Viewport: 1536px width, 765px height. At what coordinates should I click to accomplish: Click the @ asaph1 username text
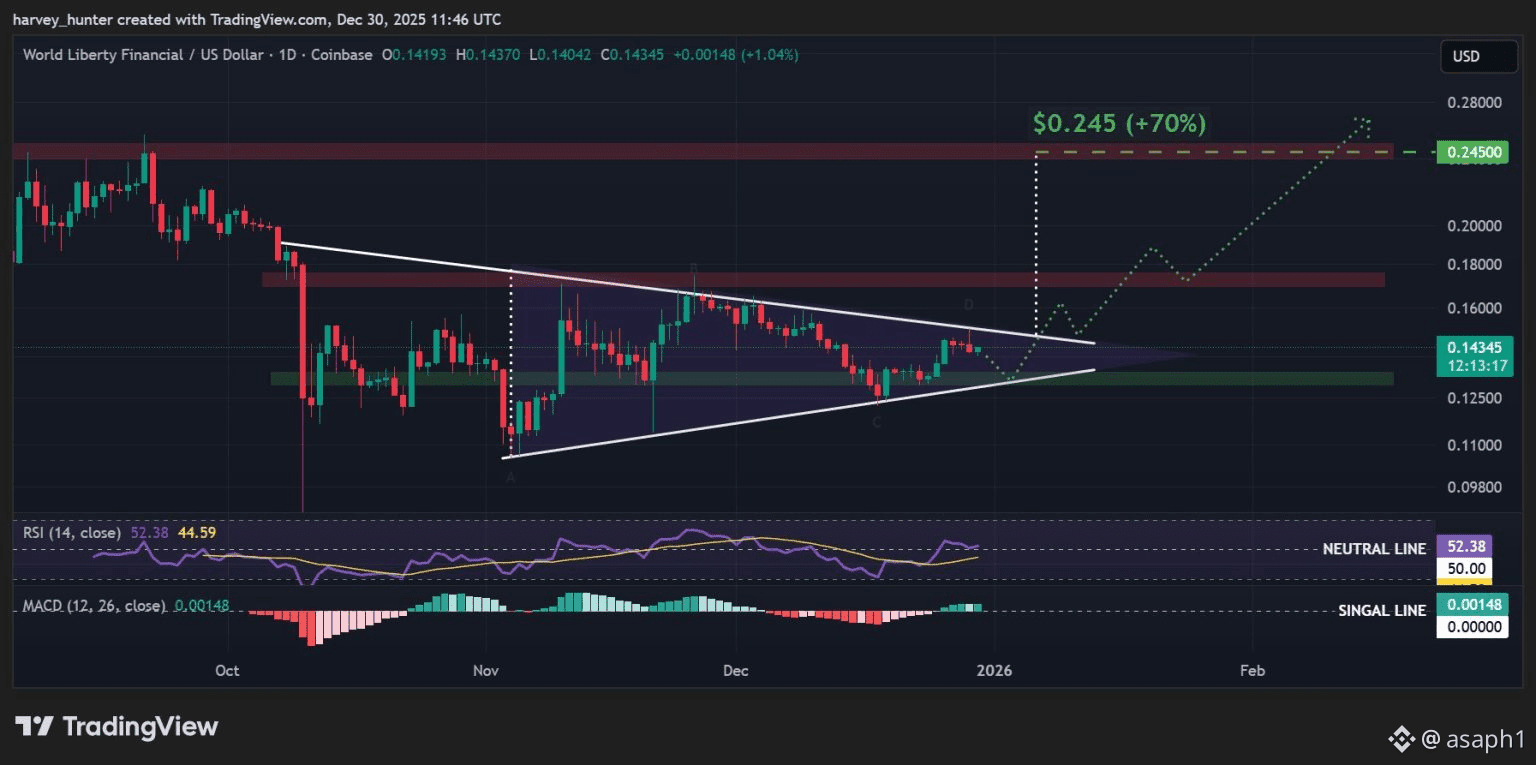[1472, 740]
